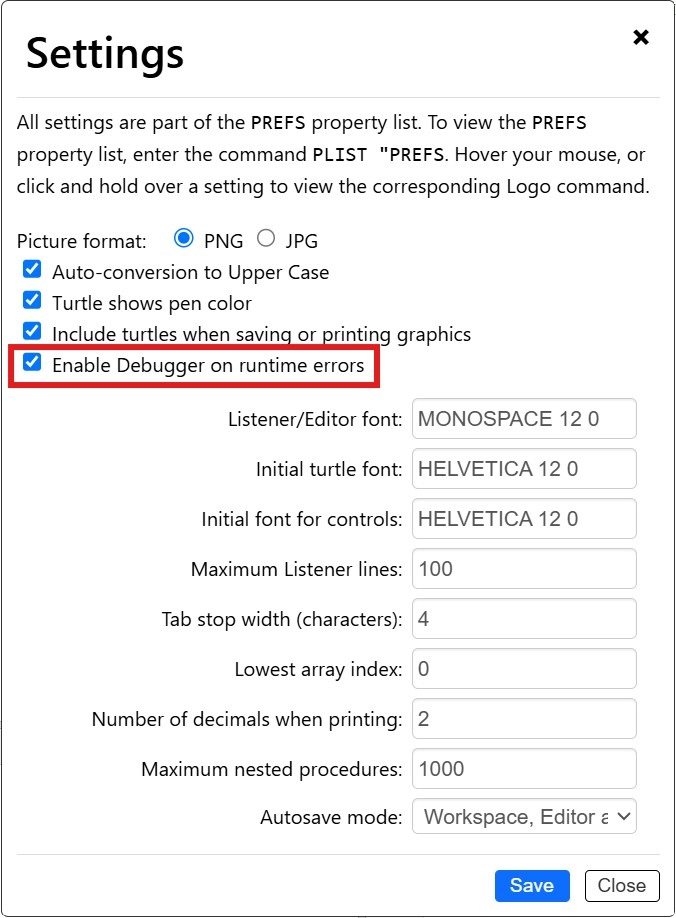This screenshot has width=676, height=918.
Task: Click the Tab stop width field
Action: (x=524, y=619)
